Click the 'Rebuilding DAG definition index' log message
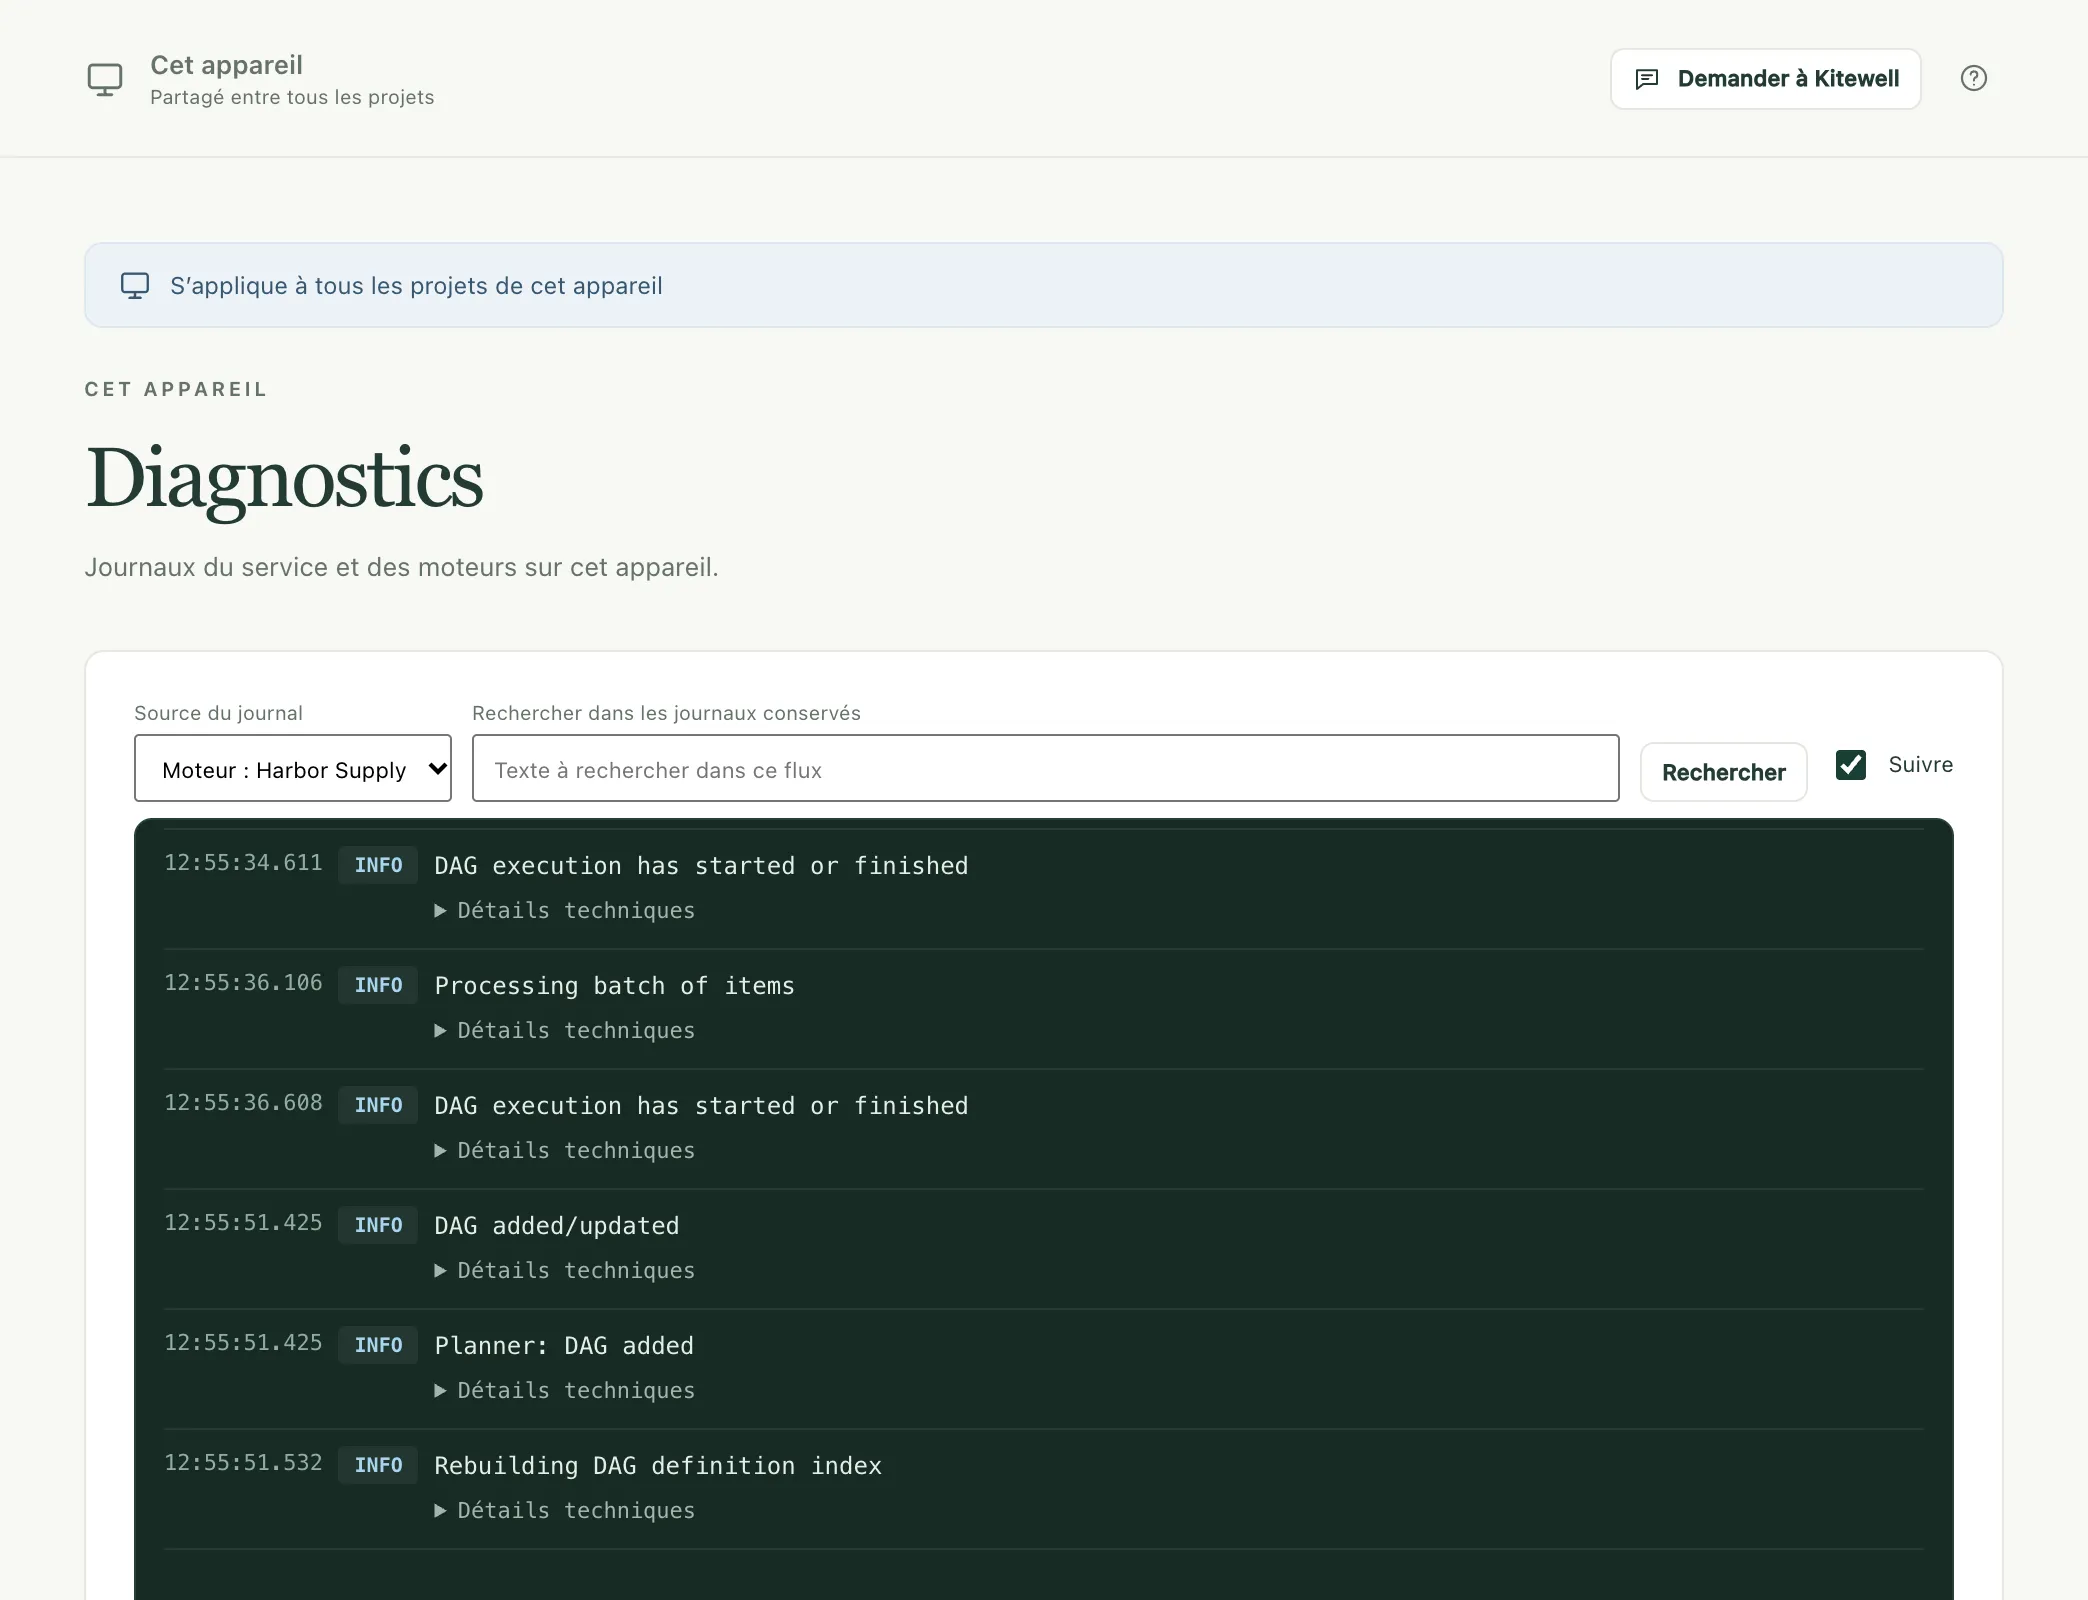 [x=658, y=1466]
